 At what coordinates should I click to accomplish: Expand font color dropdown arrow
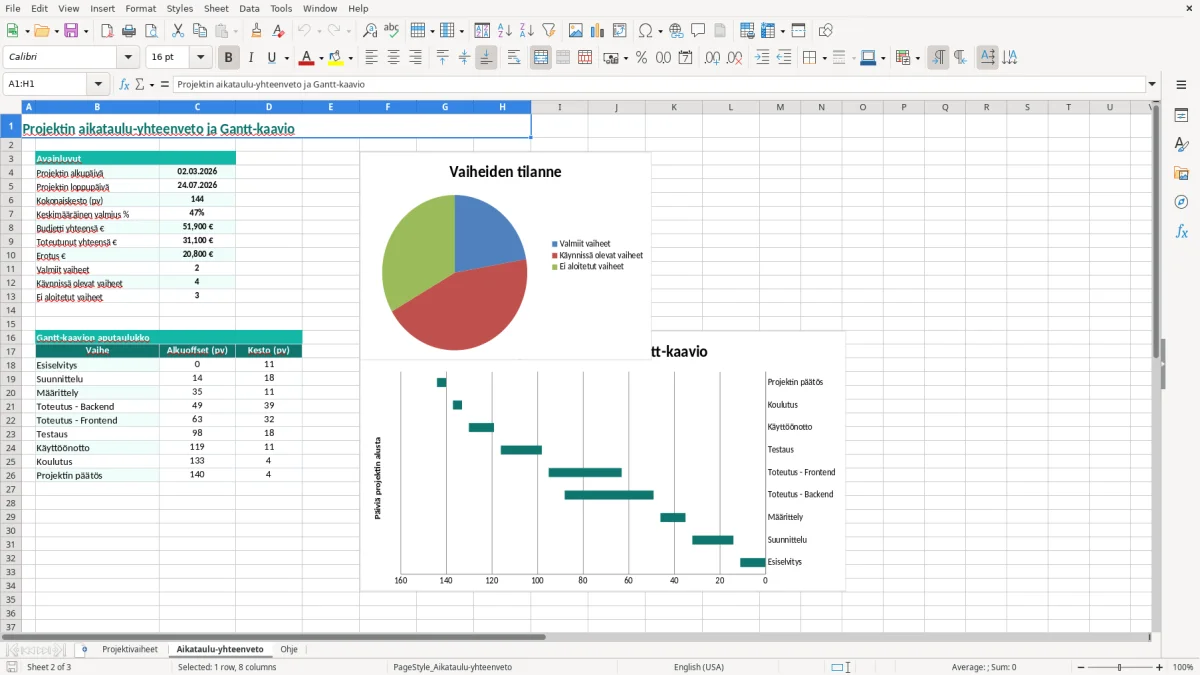[321, 58]
